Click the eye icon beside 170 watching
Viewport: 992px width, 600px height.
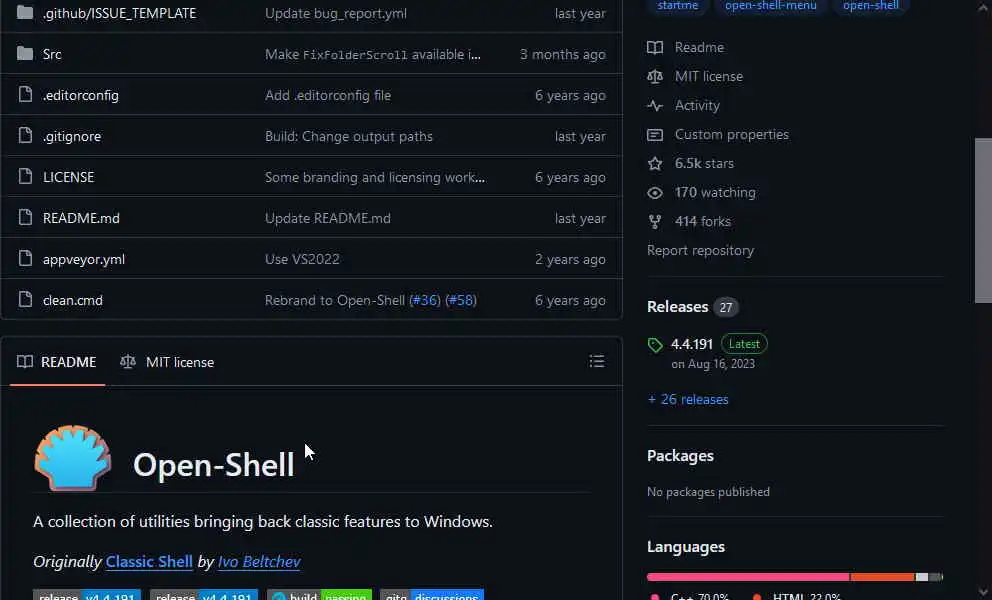pos(655,193)
